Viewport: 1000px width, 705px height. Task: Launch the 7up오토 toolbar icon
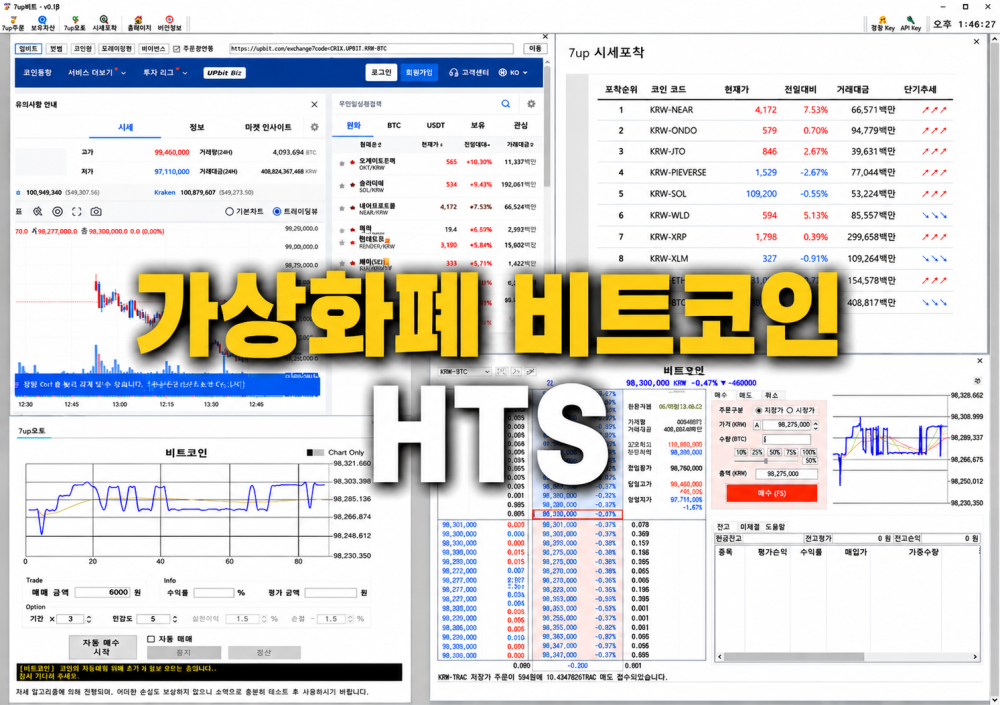coord(75,24)
